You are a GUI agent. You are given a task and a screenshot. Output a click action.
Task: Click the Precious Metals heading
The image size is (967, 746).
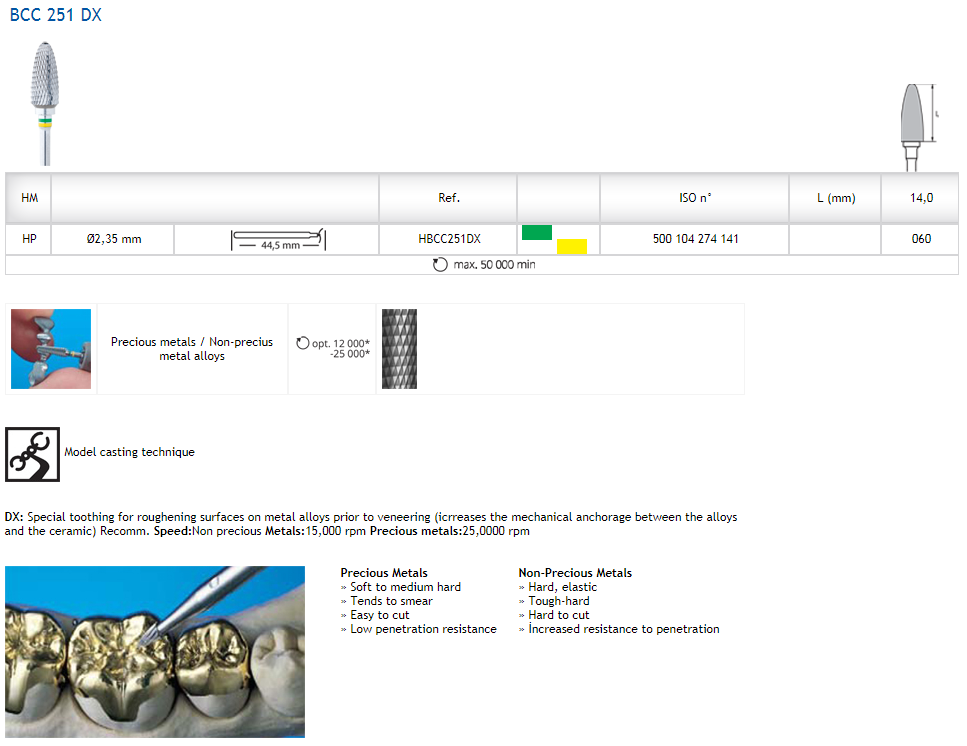tap(384, 573)
